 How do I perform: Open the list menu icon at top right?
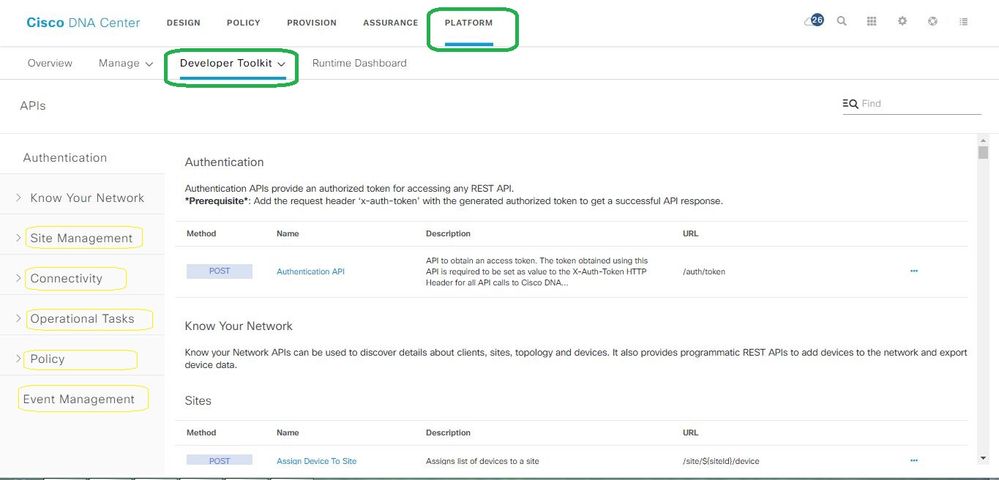[x=963, y=21]
